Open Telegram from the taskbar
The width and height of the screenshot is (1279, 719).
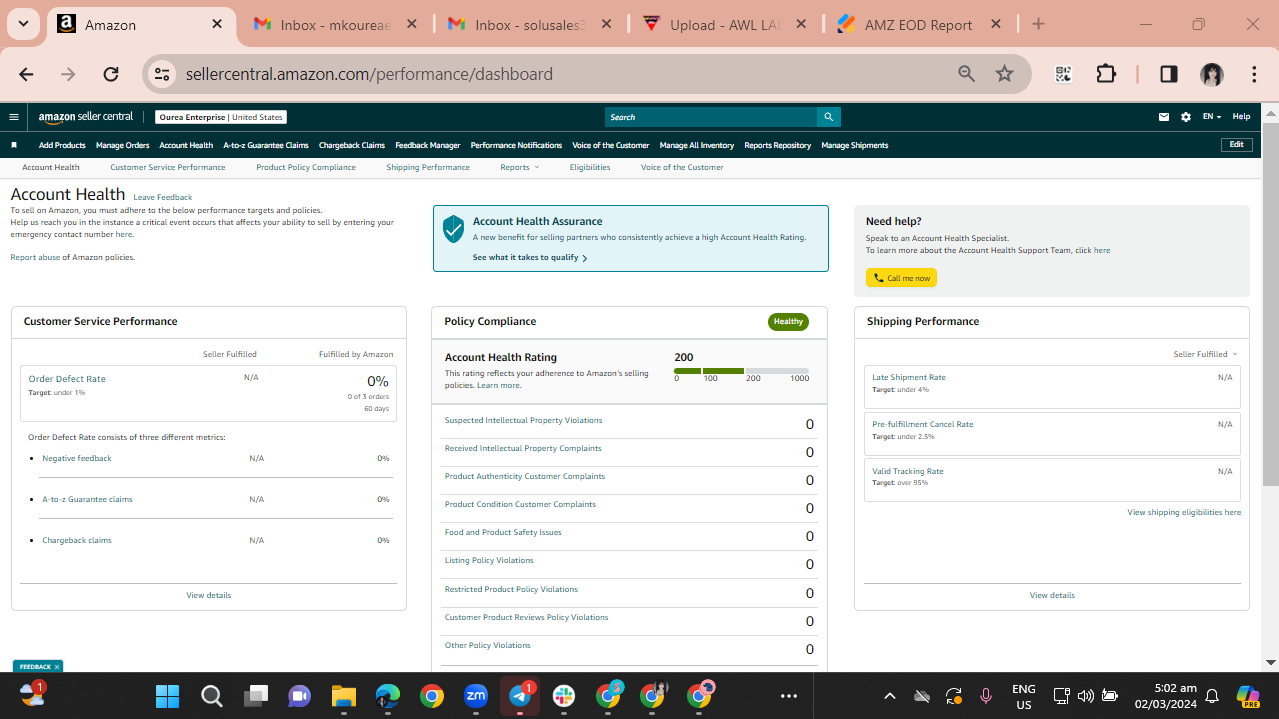(520, 696)
